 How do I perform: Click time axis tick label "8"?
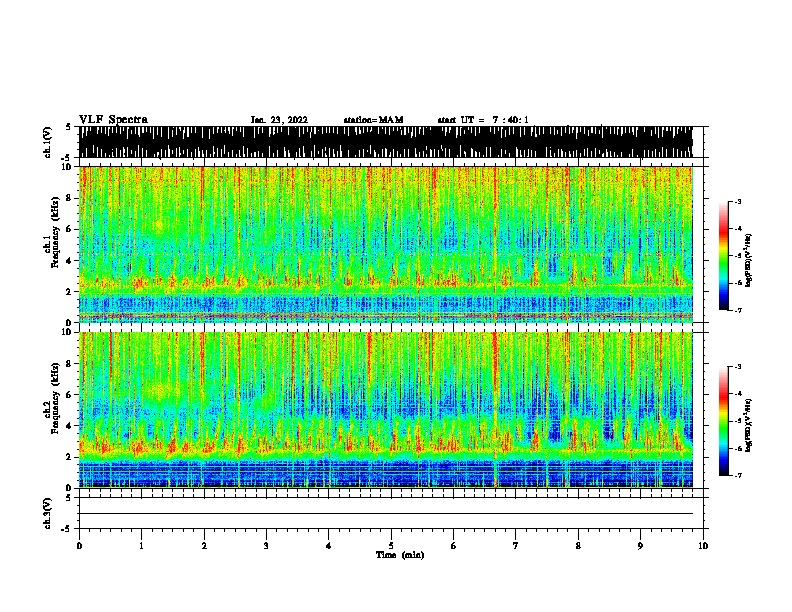[578, 545]
